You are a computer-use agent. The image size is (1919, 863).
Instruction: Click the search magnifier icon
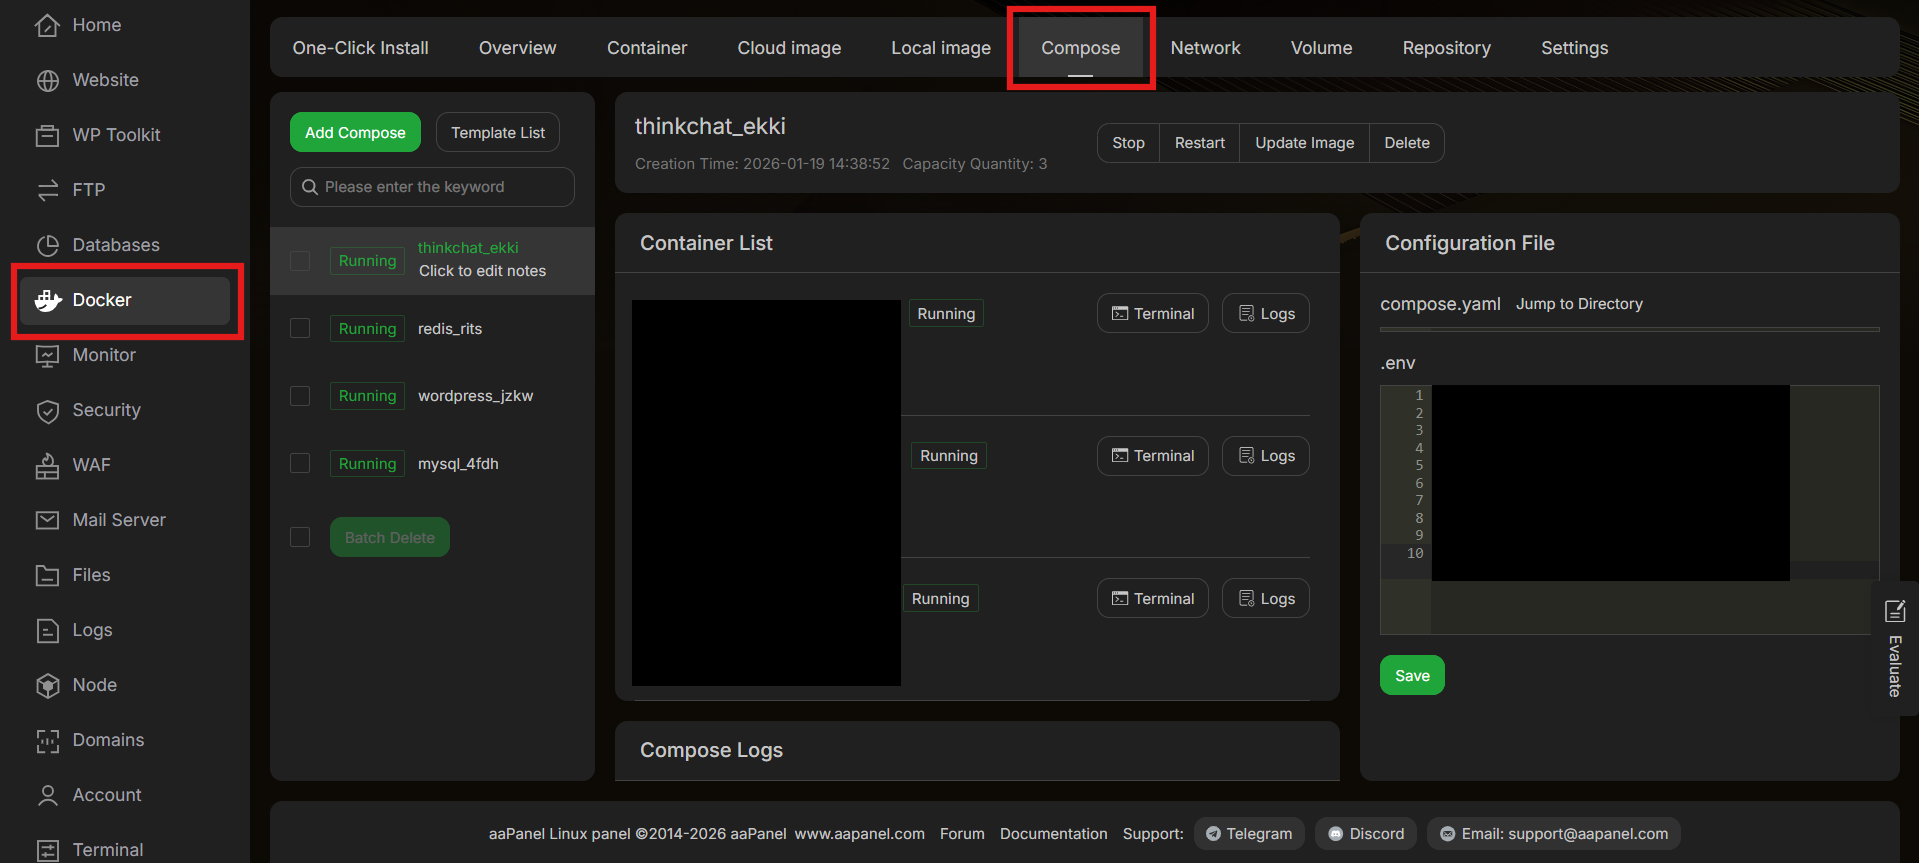point(310,187)
